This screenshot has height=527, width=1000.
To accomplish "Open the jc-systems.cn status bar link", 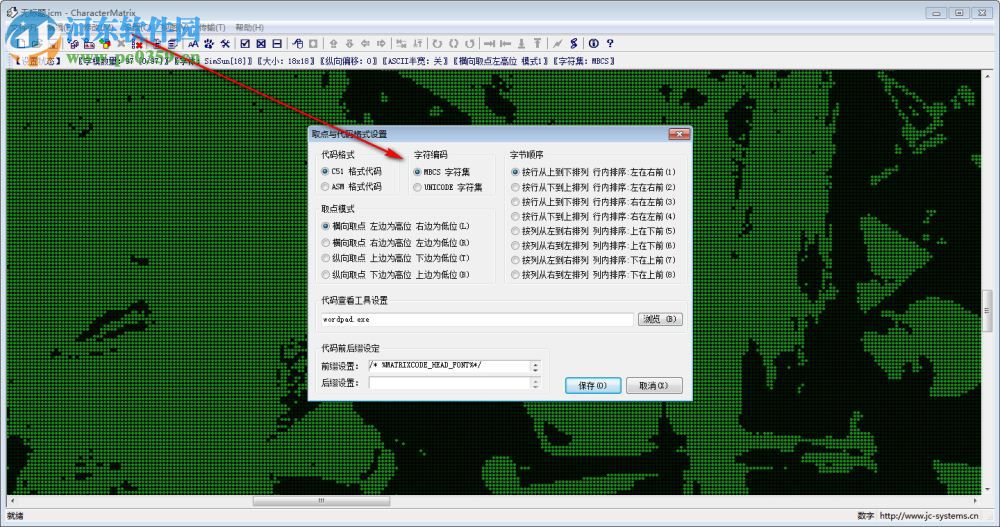I will [929, 516].
